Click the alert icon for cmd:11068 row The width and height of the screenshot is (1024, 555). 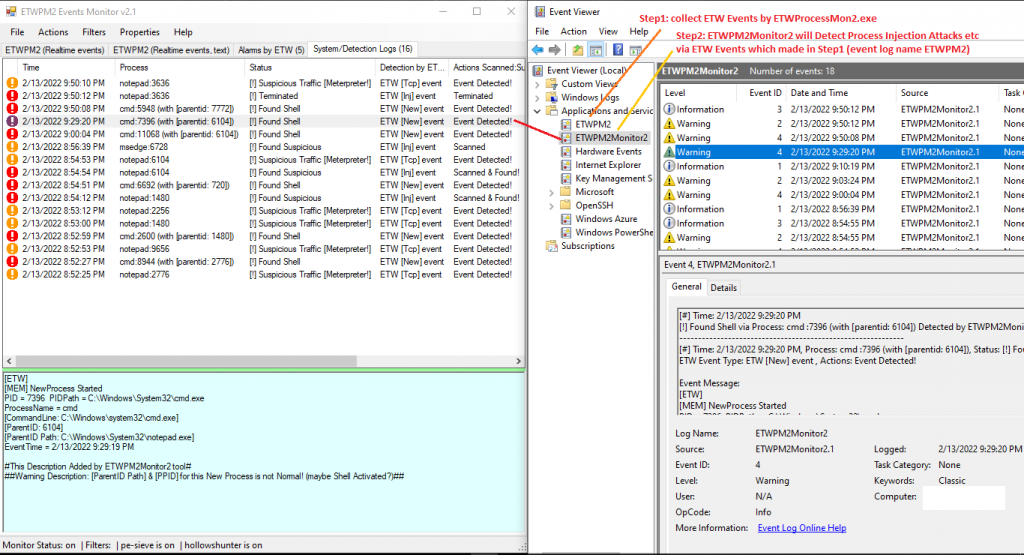[12, 134]
